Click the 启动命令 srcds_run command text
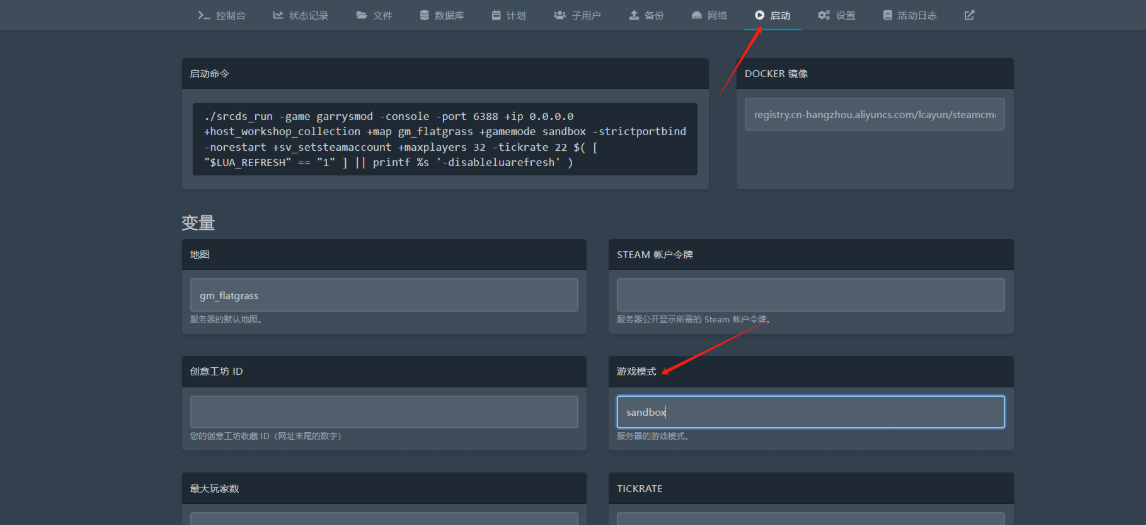Screen dimensions: 1146x525 445,139
